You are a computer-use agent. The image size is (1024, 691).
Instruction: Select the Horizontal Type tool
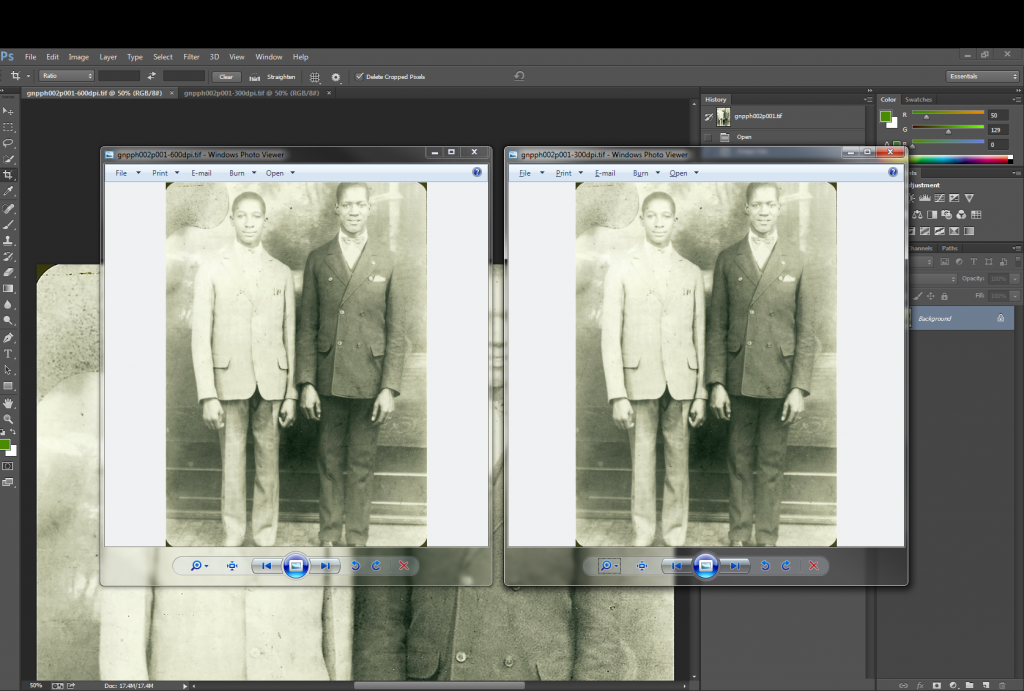[x=8, y=353]
